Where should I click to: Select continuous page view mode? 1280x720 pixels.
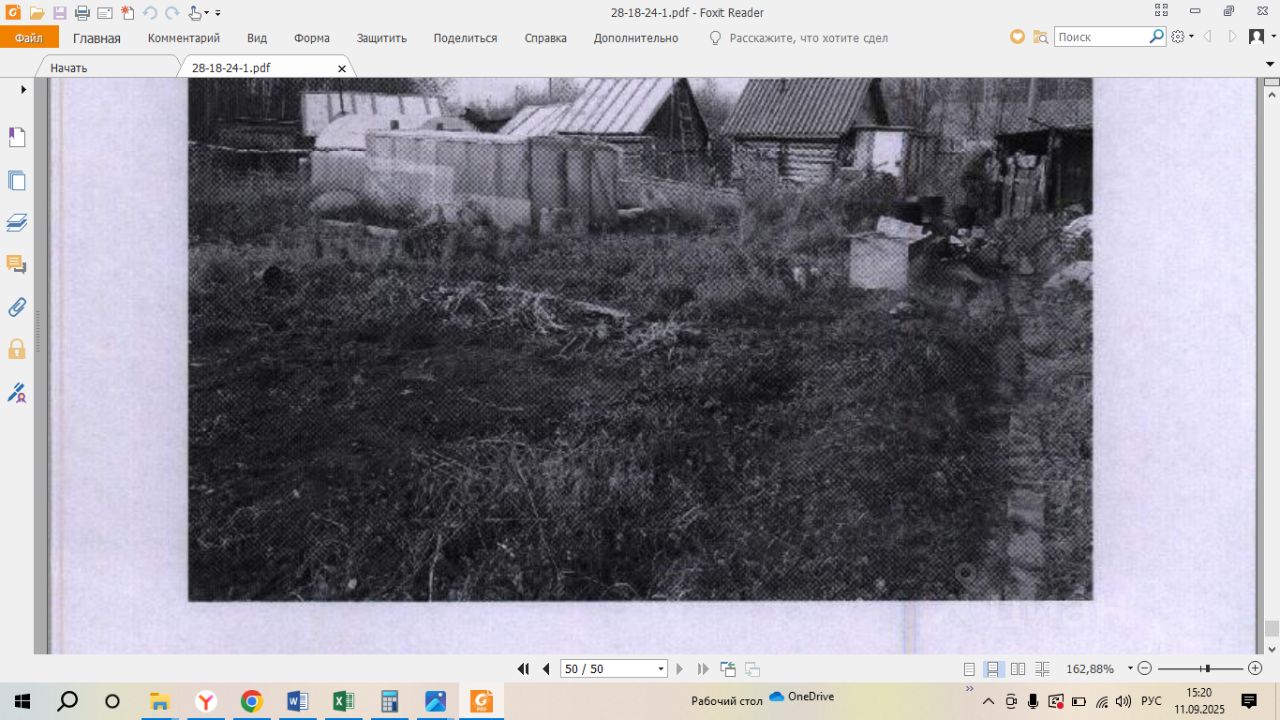[994, 669]
